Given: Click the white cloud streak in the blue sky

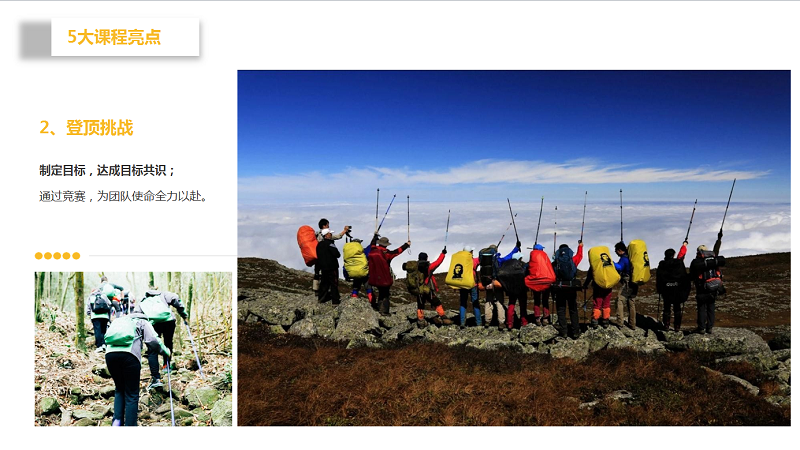Looking at the screenshot, I should 536,172.
